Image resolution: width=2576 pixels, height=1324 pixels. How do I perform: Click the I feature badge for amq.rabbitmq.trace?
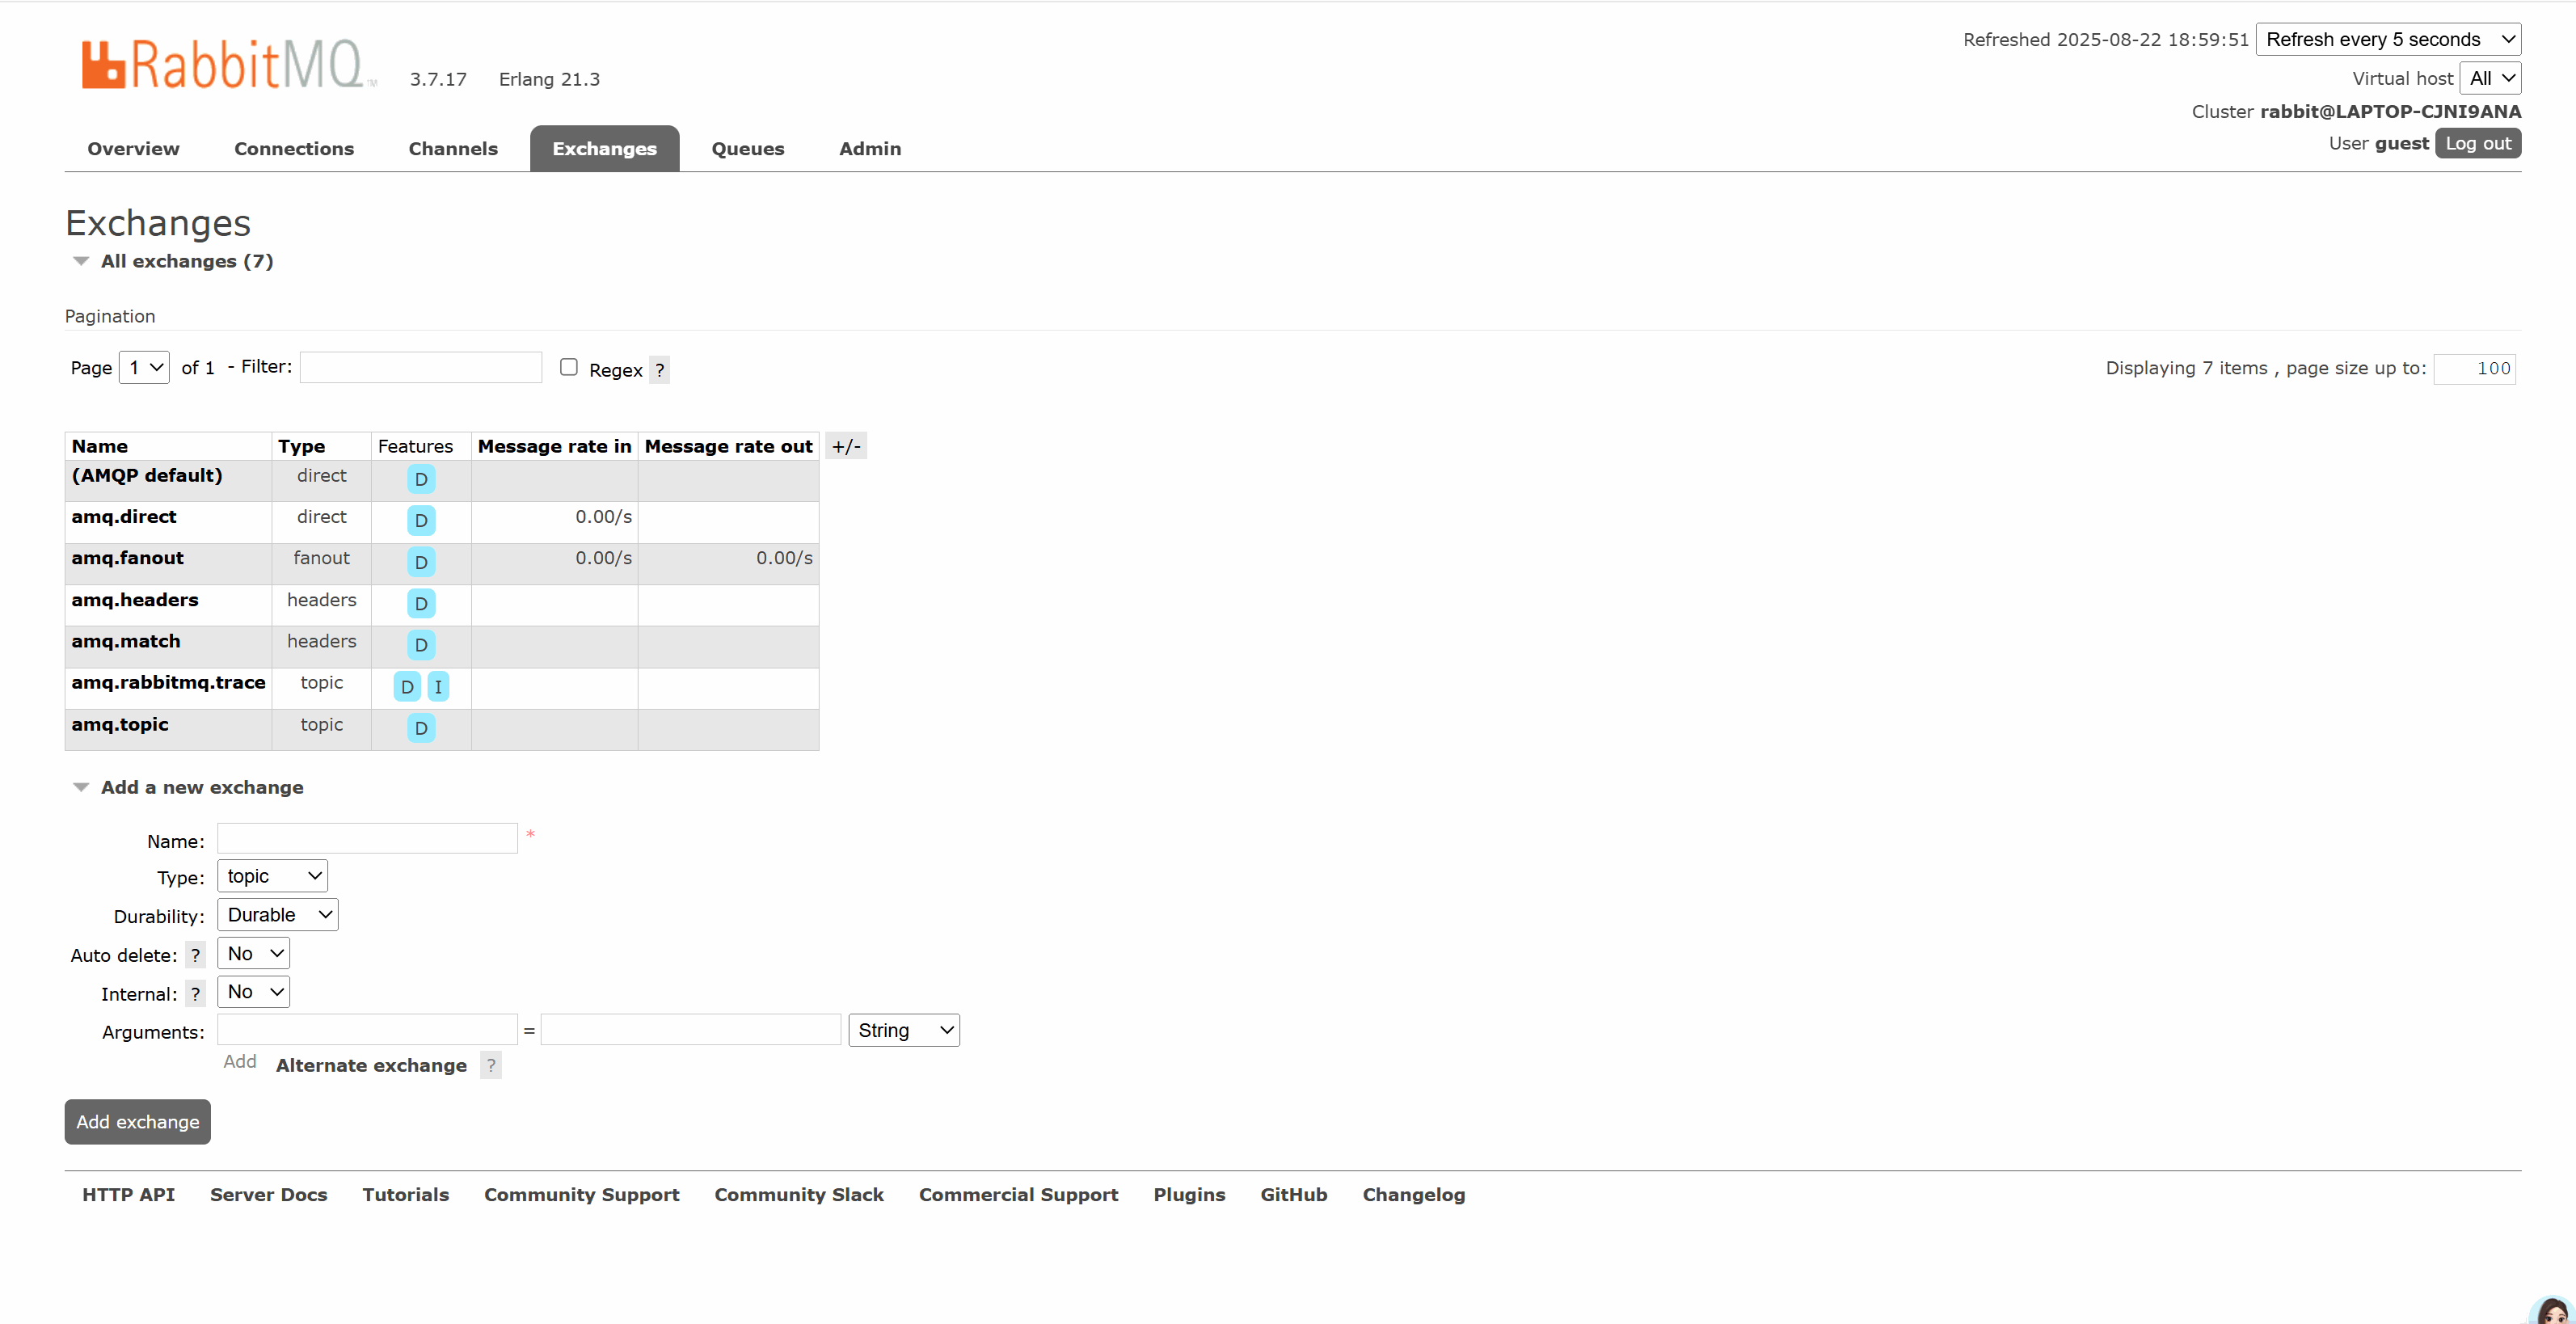[438, 687]
